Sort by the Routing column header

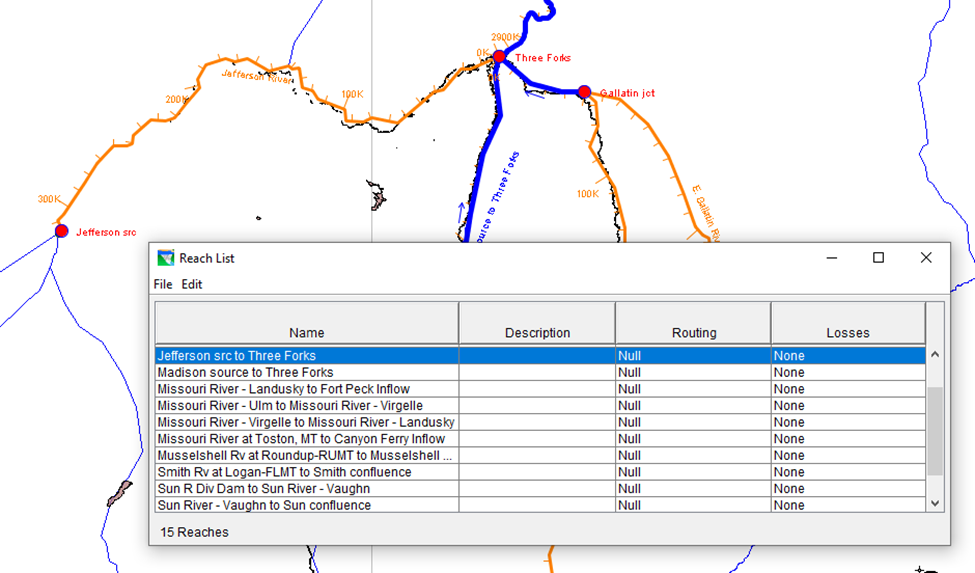[693, 332]
